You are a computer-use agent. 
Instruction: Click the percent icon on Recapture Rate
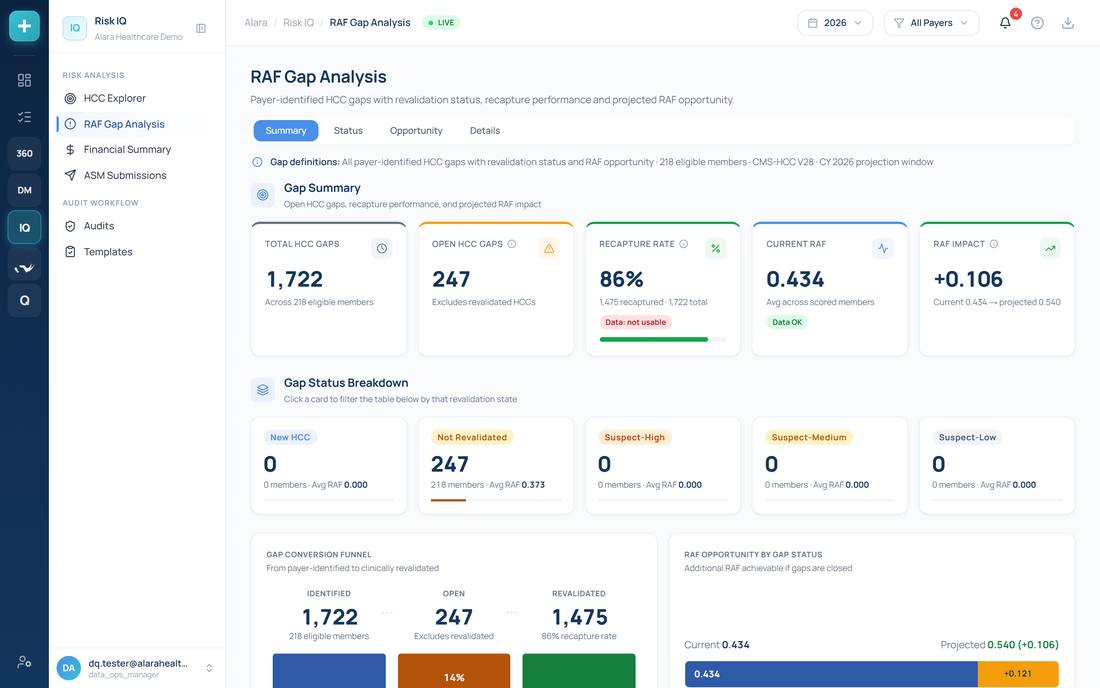coord(716,248)
